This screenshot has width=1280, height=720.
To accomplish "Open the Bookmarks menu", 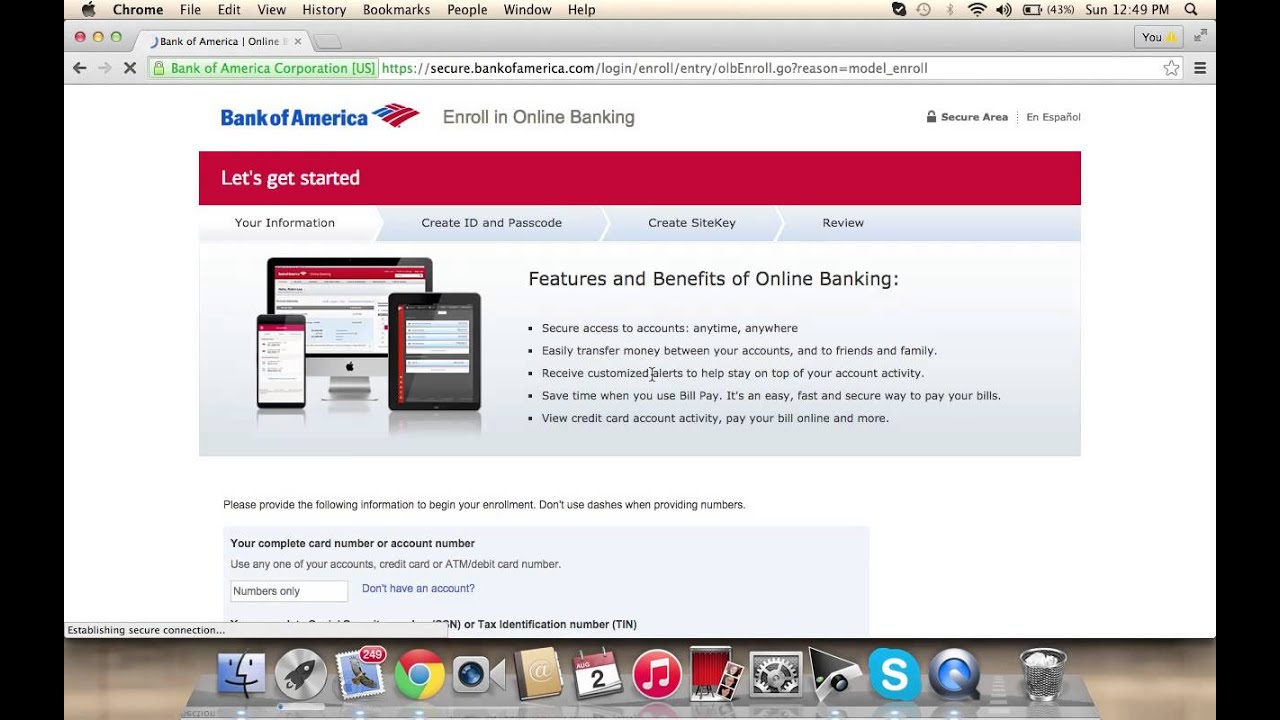I will click(x=396, y=9).
